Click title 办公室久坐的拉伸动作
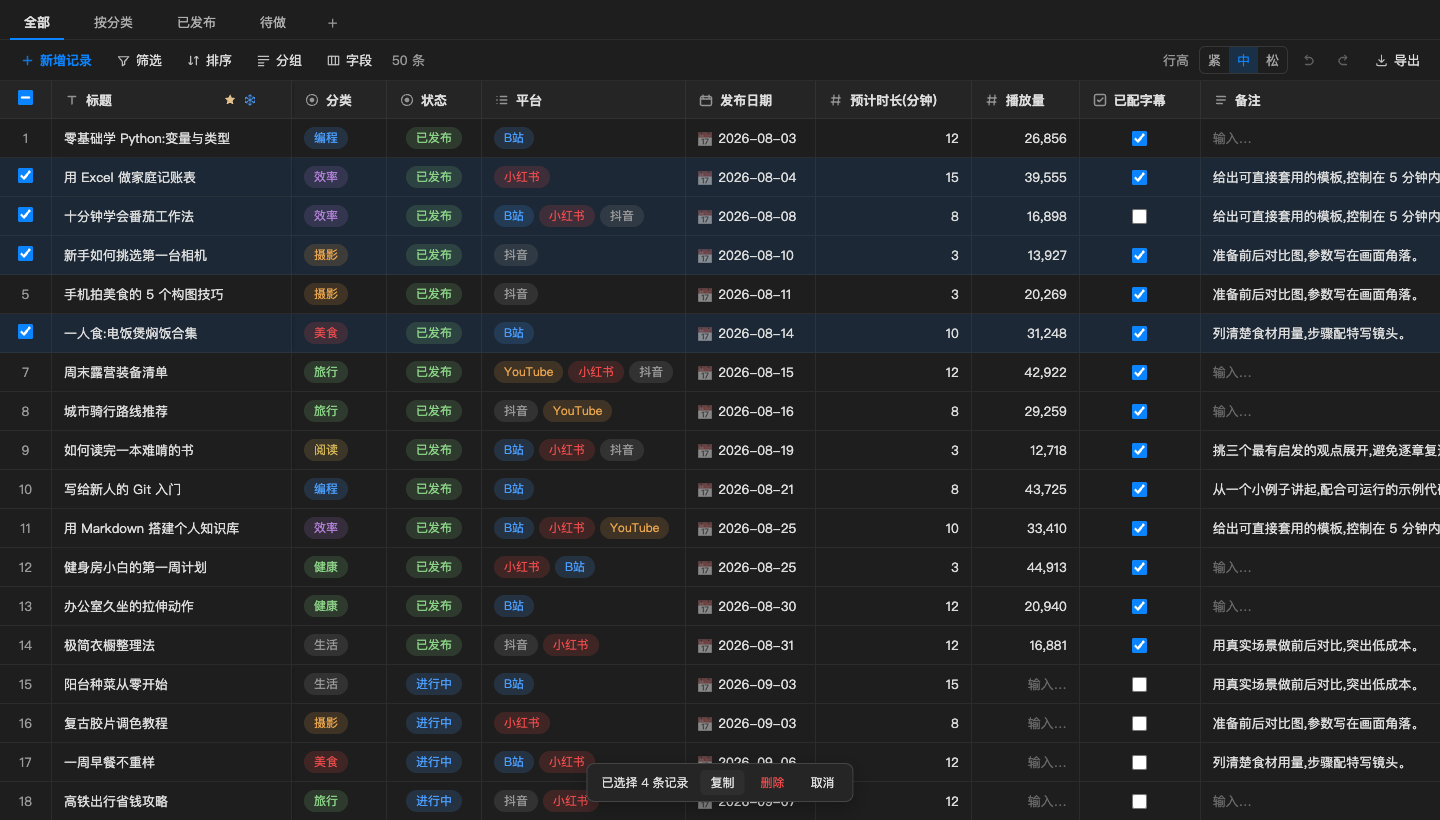Screen dimensions: 1440x820 pos(129,607)
